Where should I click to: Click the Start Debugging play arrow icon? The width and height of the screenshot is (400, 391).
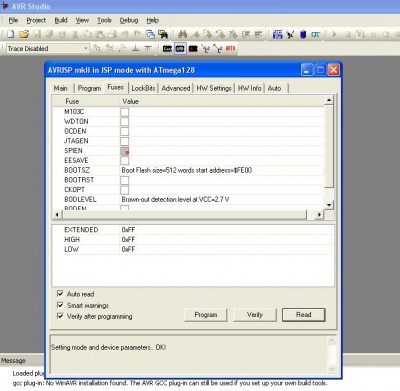(x=334, y=34)
